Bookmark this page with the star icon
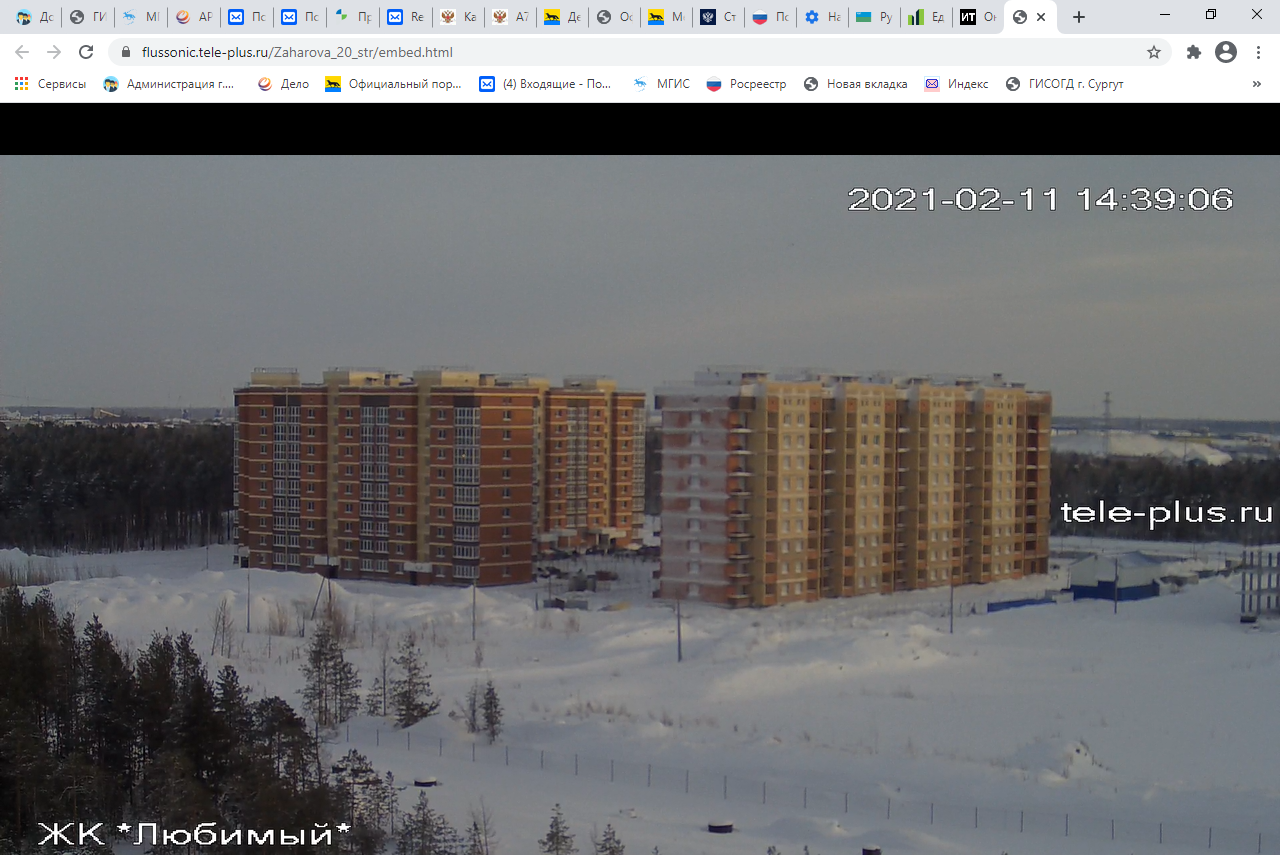The height and width of the screenshot is (855, 1280). click(x=1154, y=52)
